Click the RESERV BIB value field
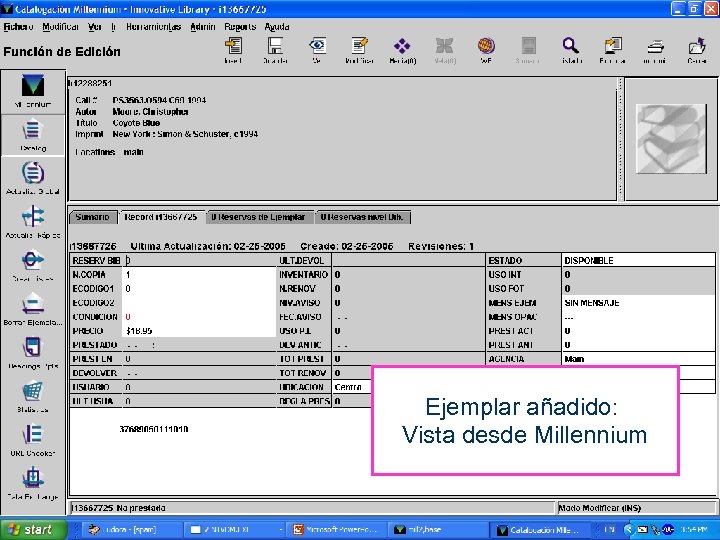The image size is (720, 540). pos(199,260)
